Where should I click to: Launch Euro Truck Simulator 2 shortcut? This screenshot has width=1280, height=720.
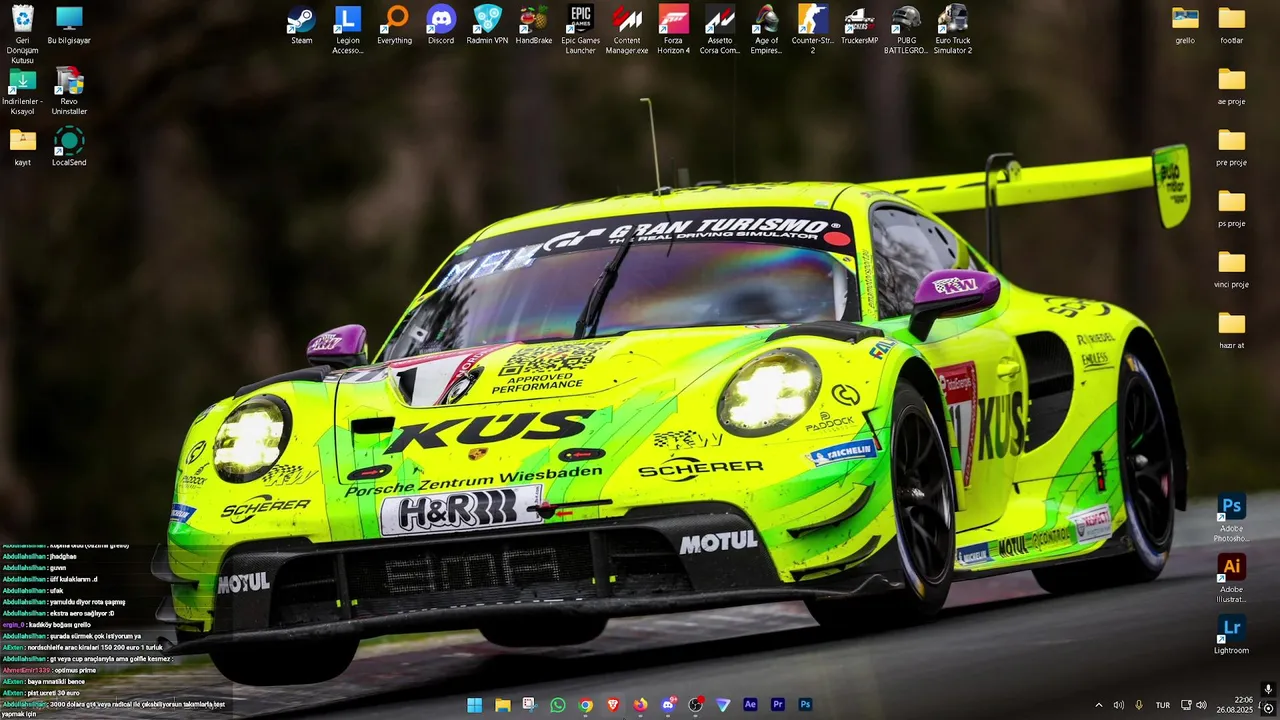(x=953, y=29)
